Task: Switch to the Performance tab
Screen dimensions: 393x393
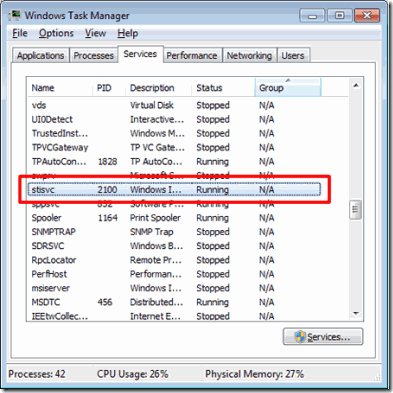Action: [192, 55]
